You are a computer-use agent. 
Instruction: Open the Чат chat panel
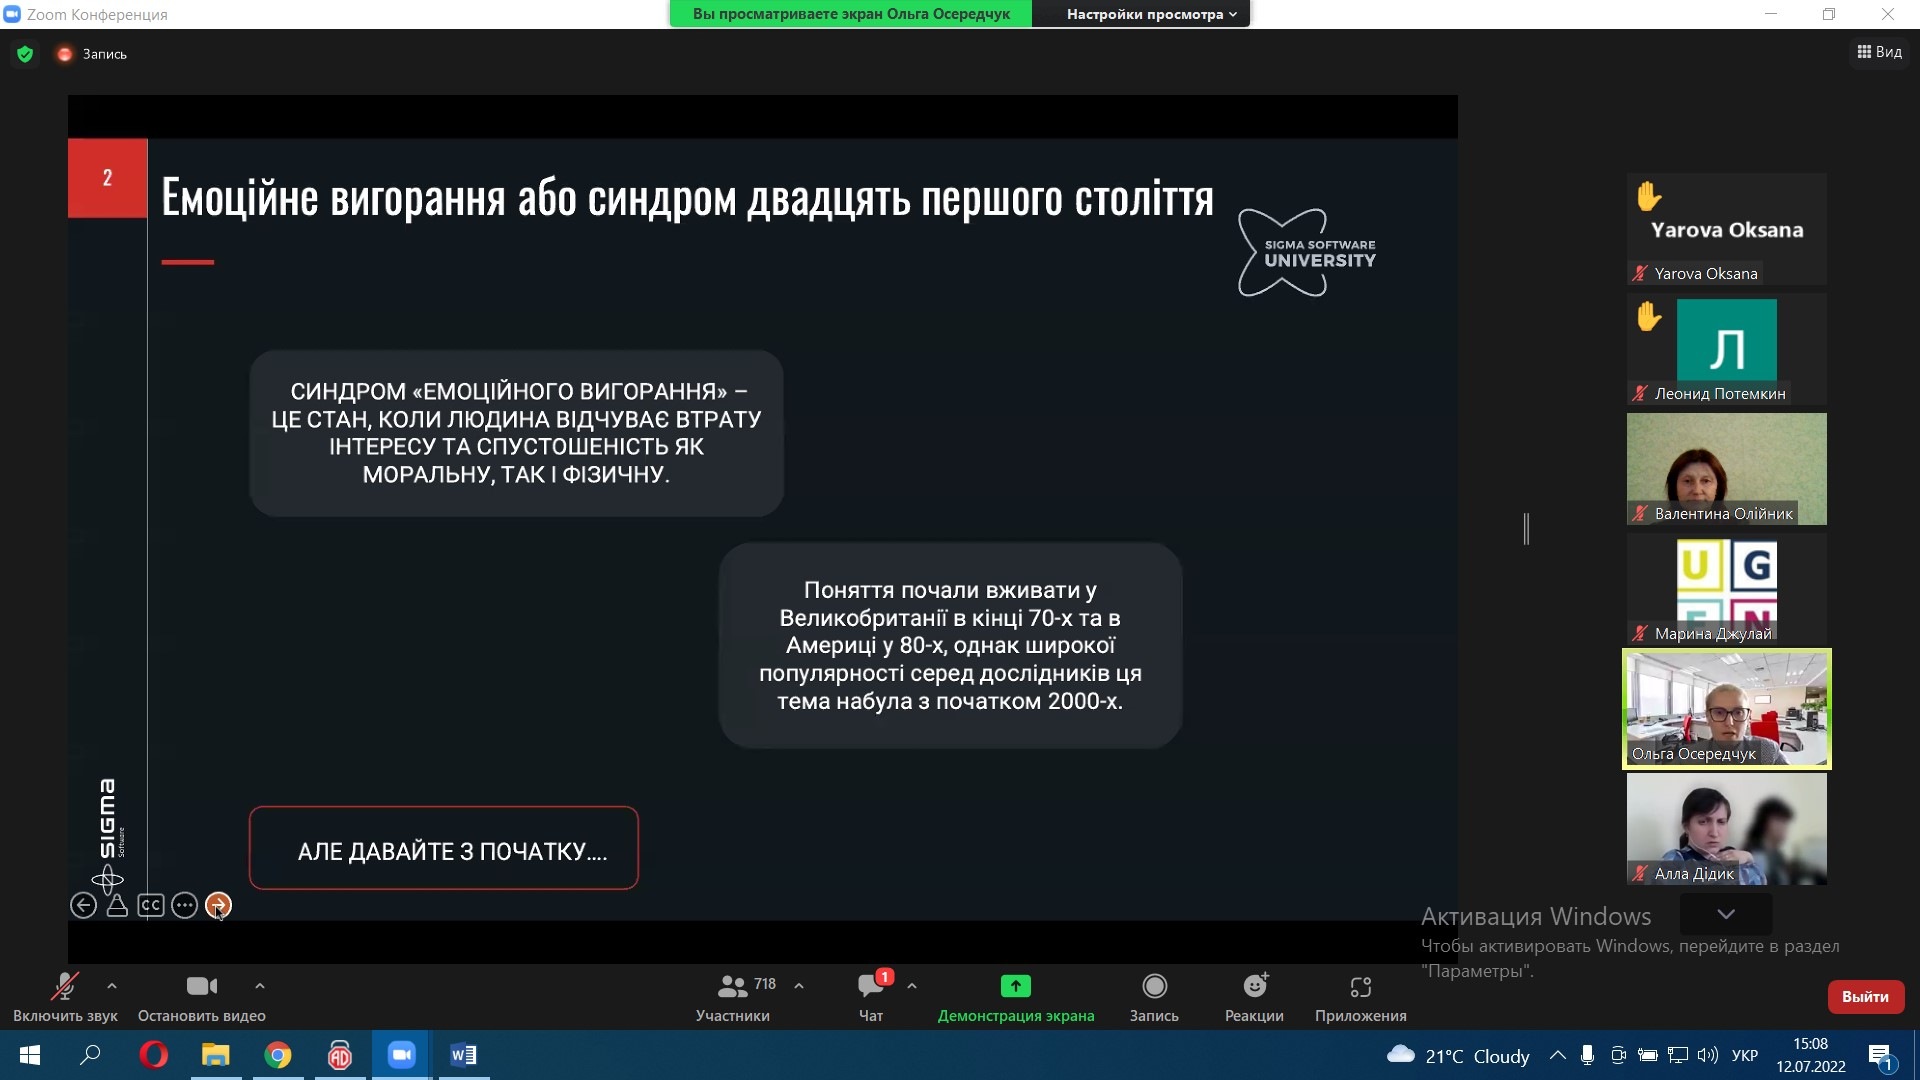(x=870, y=987)
